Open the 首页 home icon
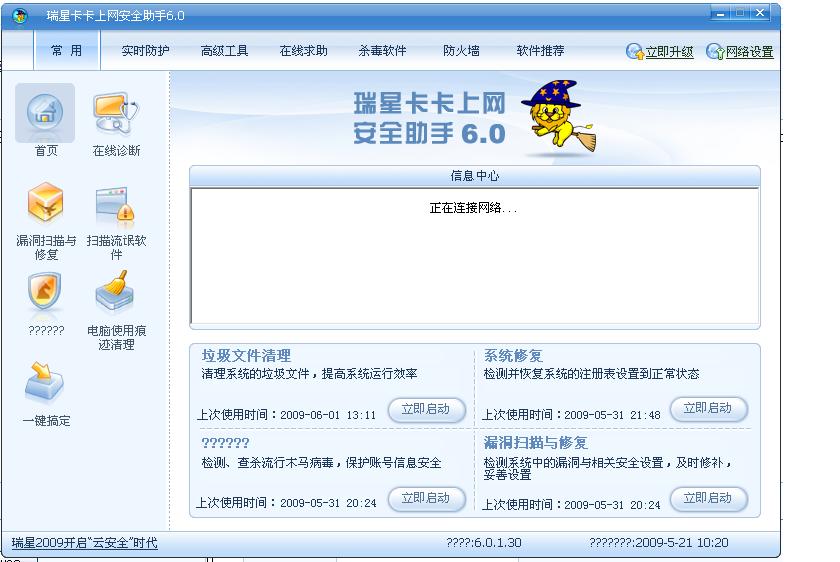 45,113
